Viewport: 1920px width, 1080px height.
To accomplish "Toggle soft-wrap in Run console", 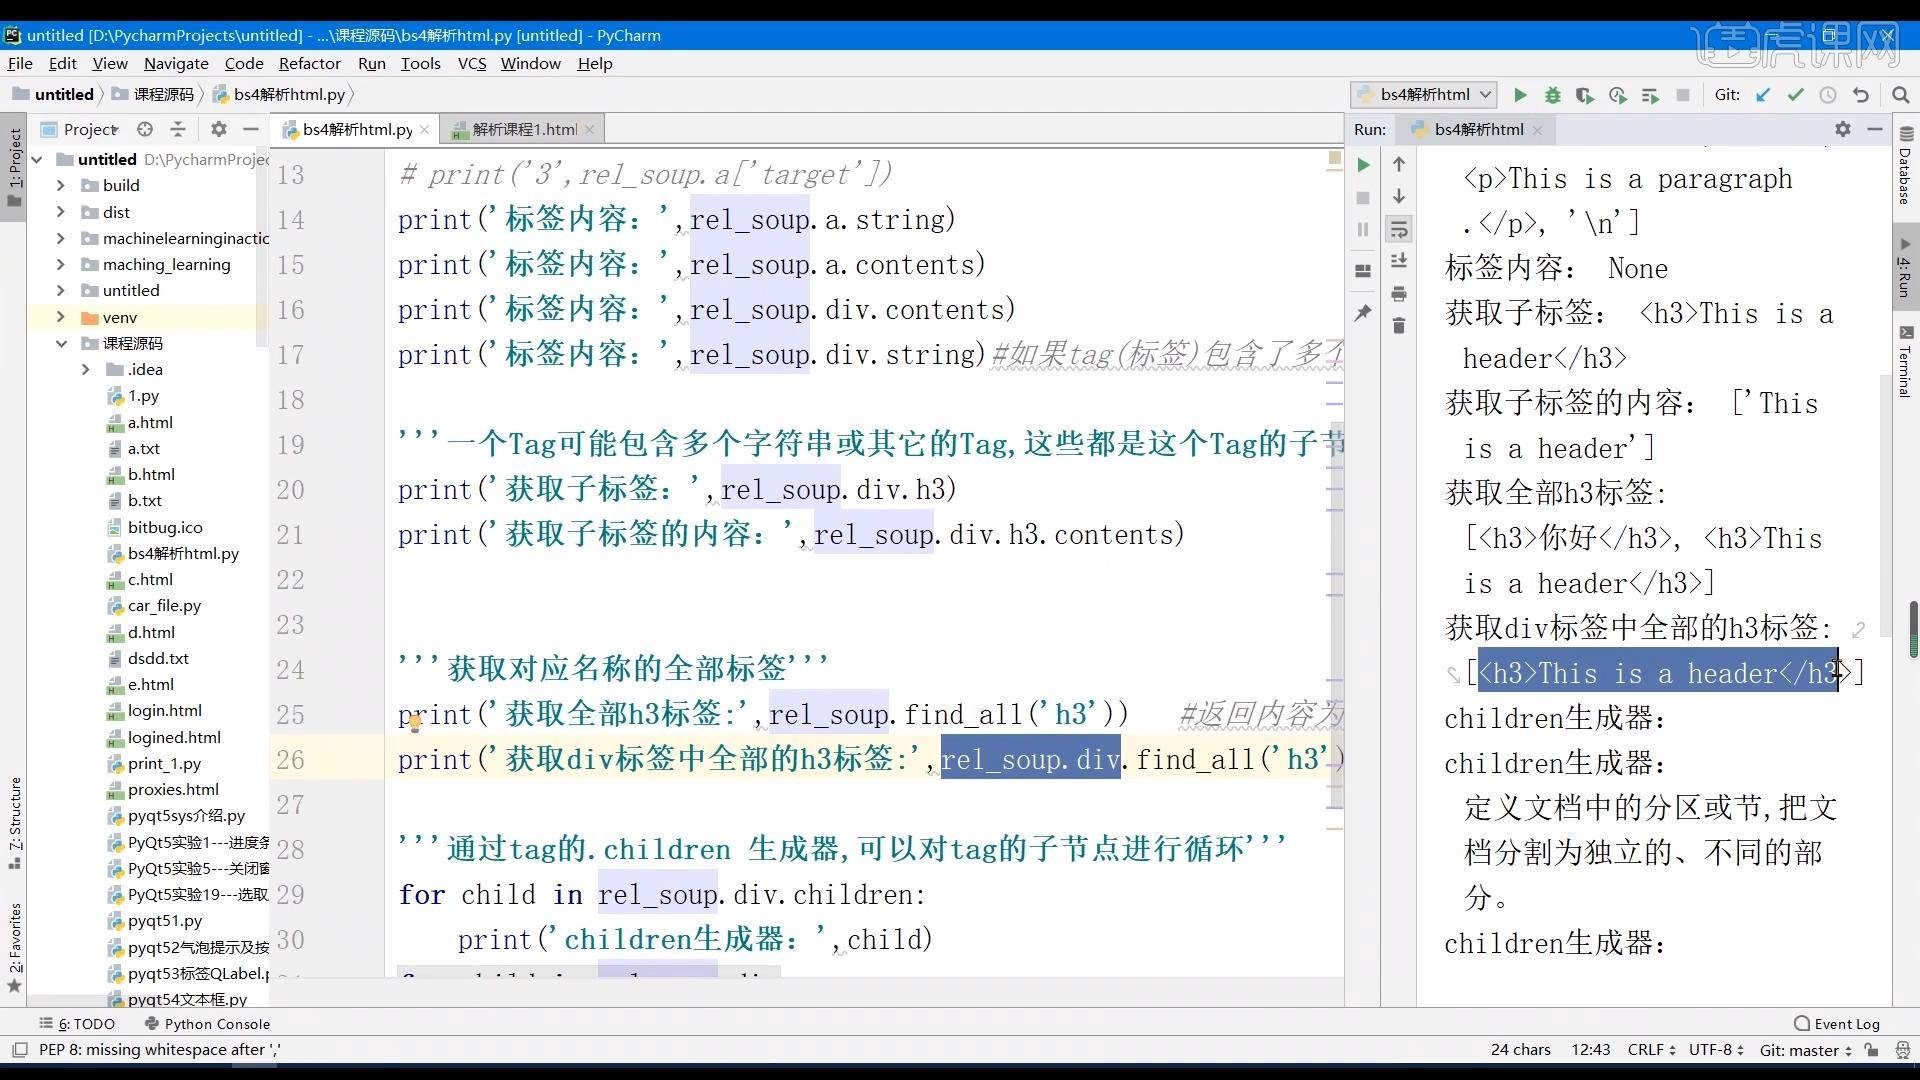I will 1399,229.
